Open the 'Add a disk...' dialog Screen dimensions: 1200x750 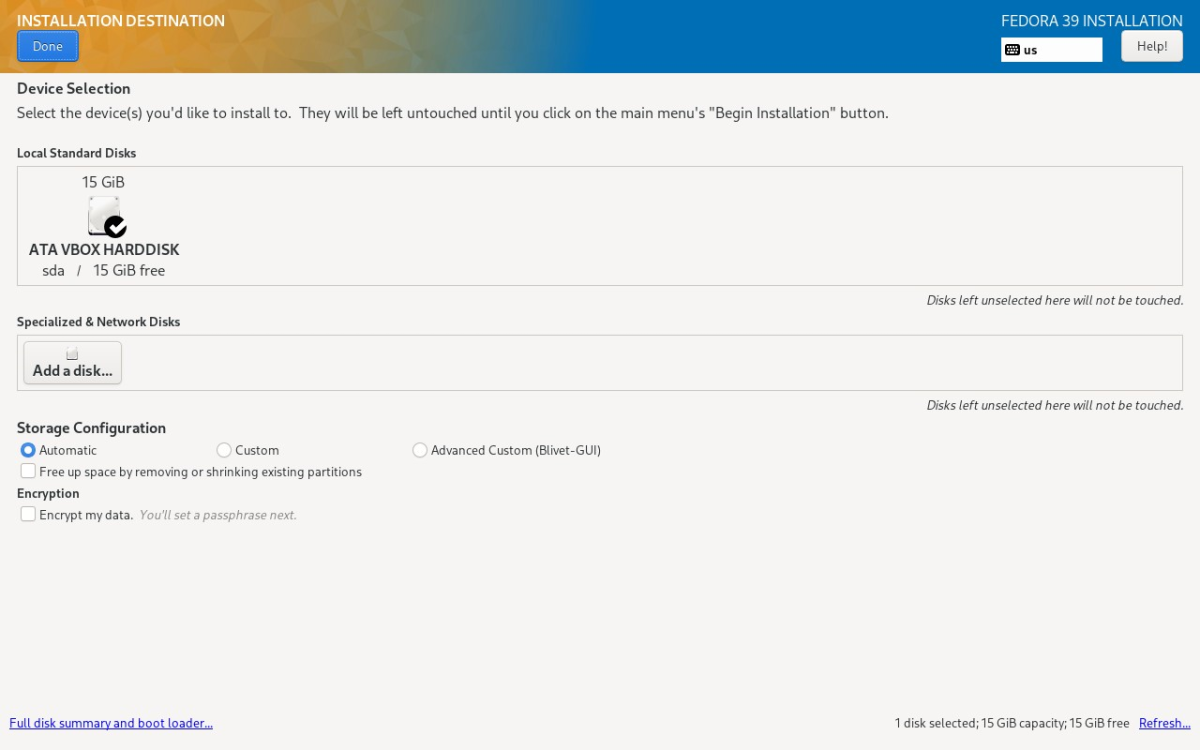[x=73, y=363]
